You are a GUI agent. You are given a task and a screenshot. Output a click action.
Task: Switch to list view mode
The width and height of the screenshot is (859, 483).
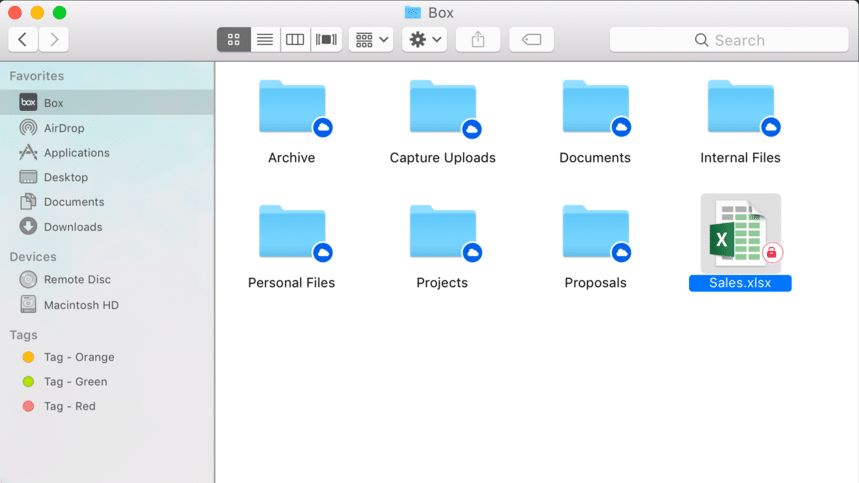coord(265,39)
